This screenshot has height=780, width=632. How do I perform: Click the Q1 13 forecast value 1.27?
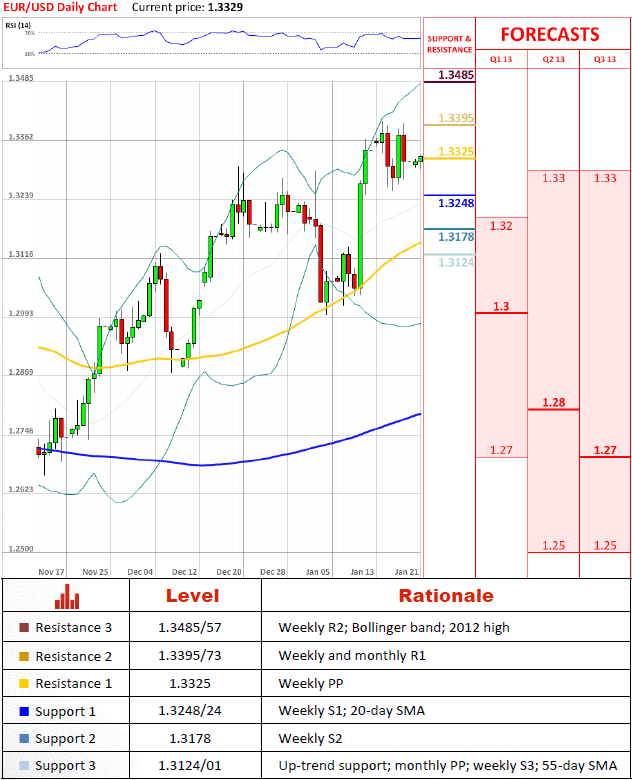501,450
